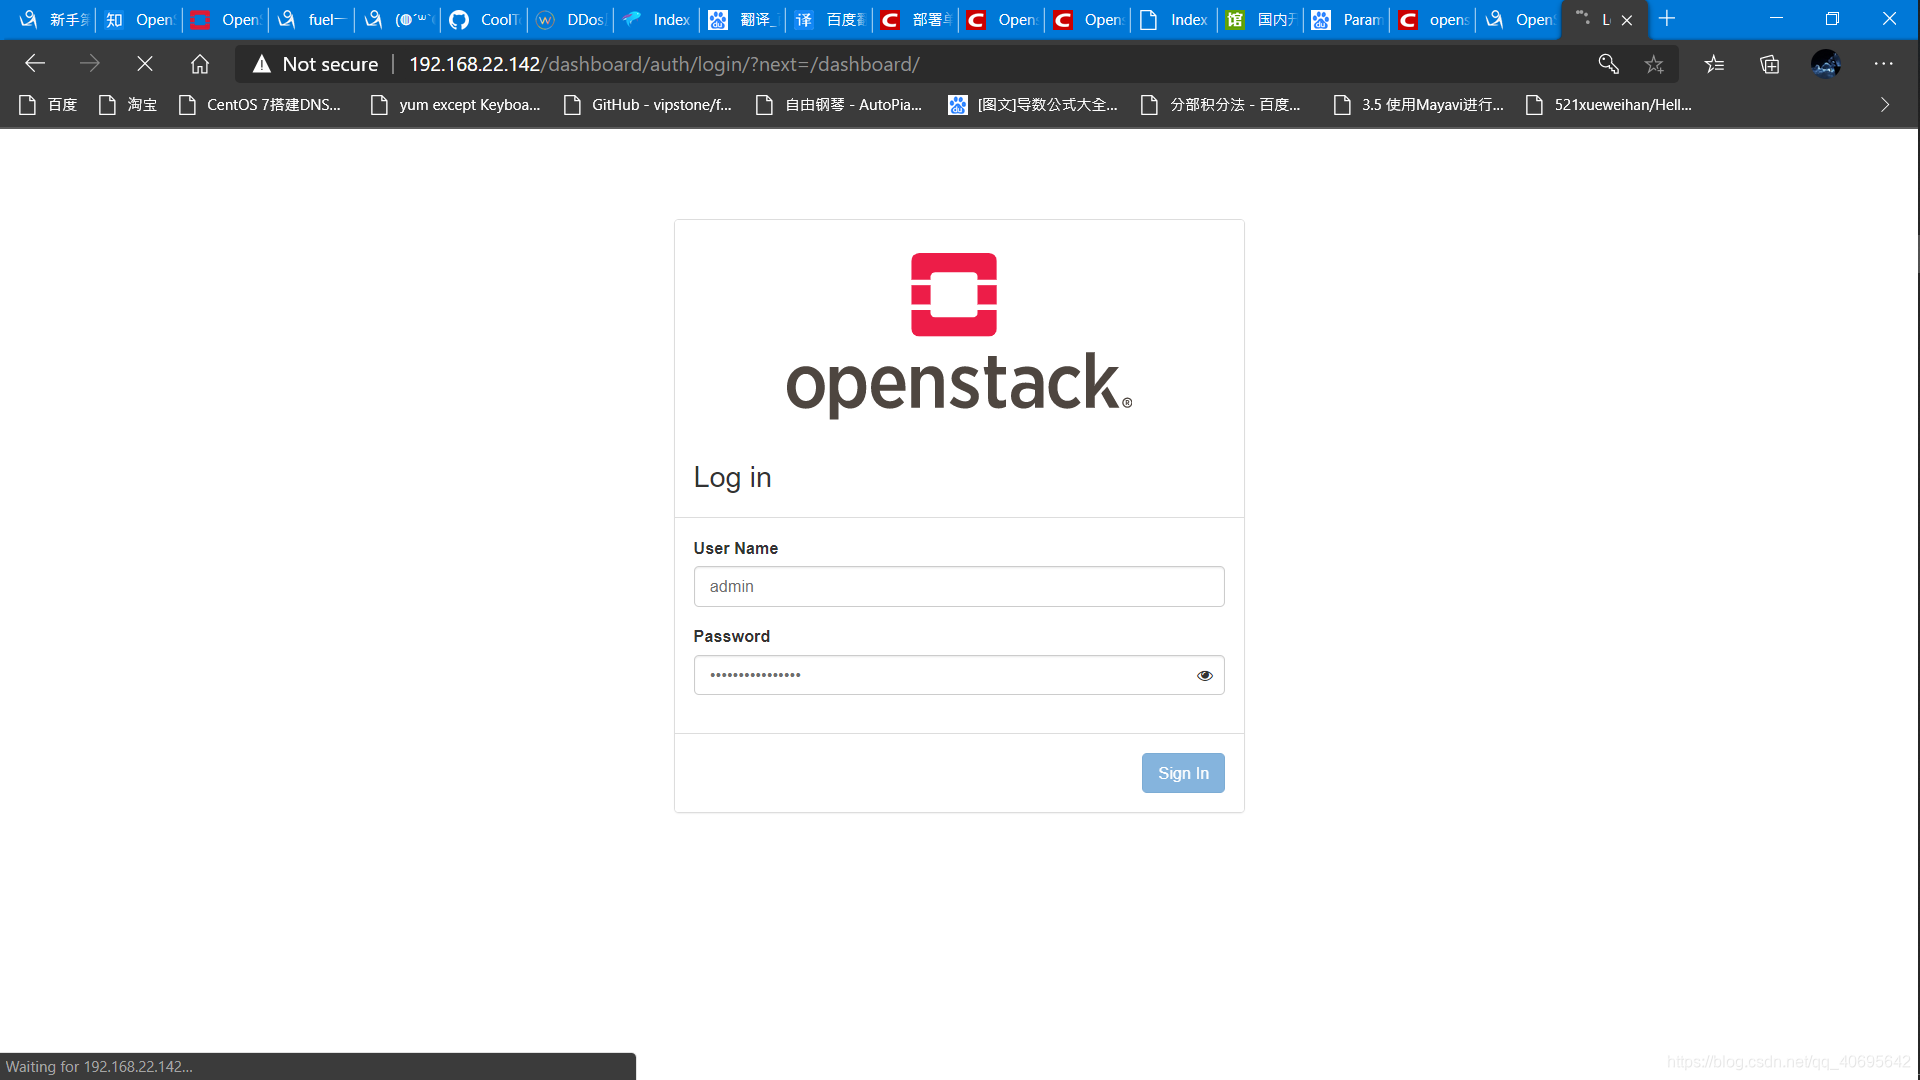This screenshot has height=1080, width=1920.
Task: Open the 自由钢琴 - AutoPia bookmark
Action: click(840, 104)
